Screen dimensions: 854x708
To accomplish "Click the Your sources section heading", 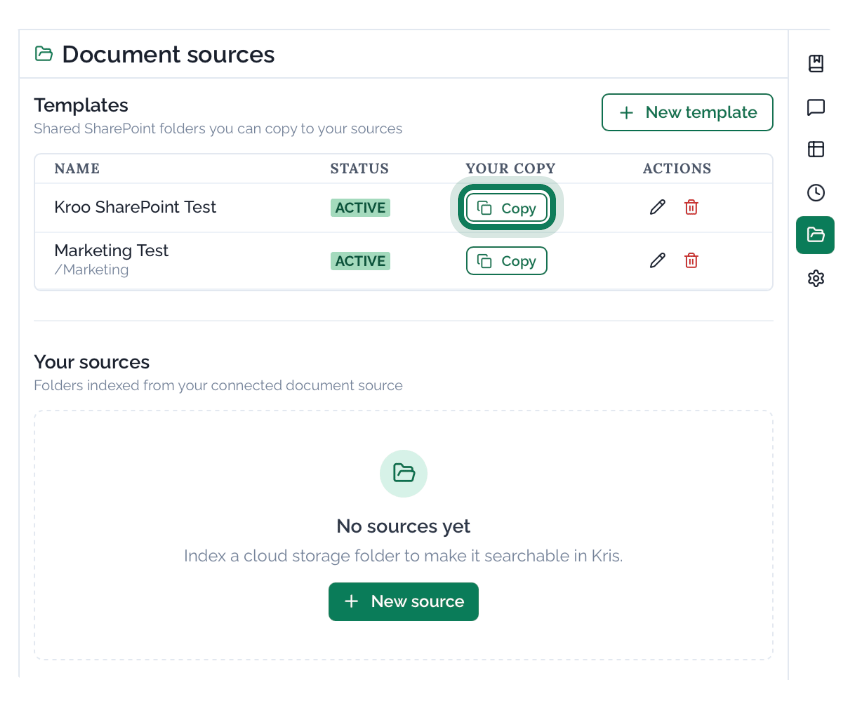I will [x=92, y=362].
